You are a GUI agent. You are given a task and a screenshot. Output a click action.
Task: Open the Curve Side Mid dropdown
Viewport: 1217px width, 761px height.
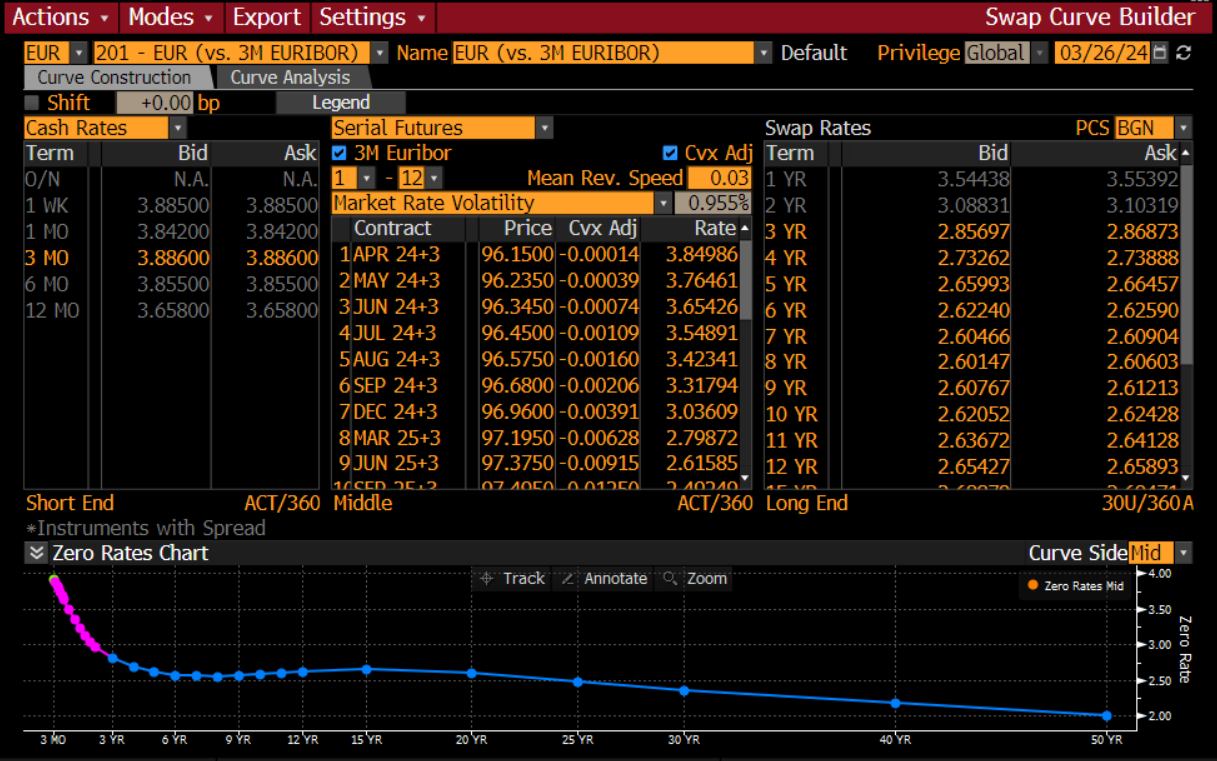(x=1184, y=553)
